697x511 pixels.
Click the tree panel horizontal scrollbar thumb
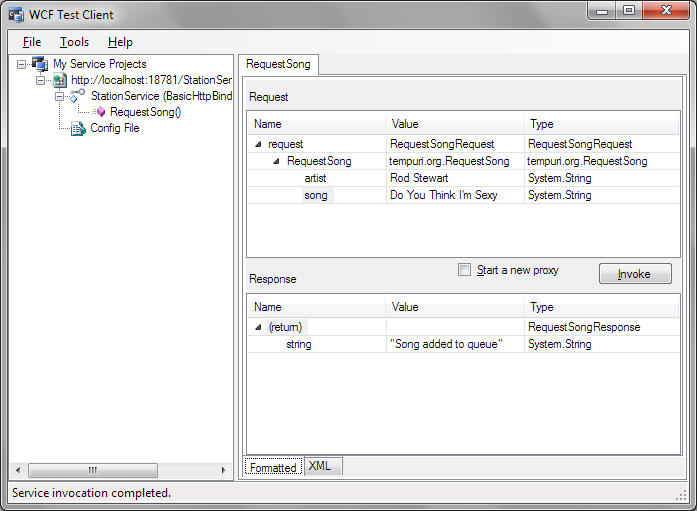(93, 470)
